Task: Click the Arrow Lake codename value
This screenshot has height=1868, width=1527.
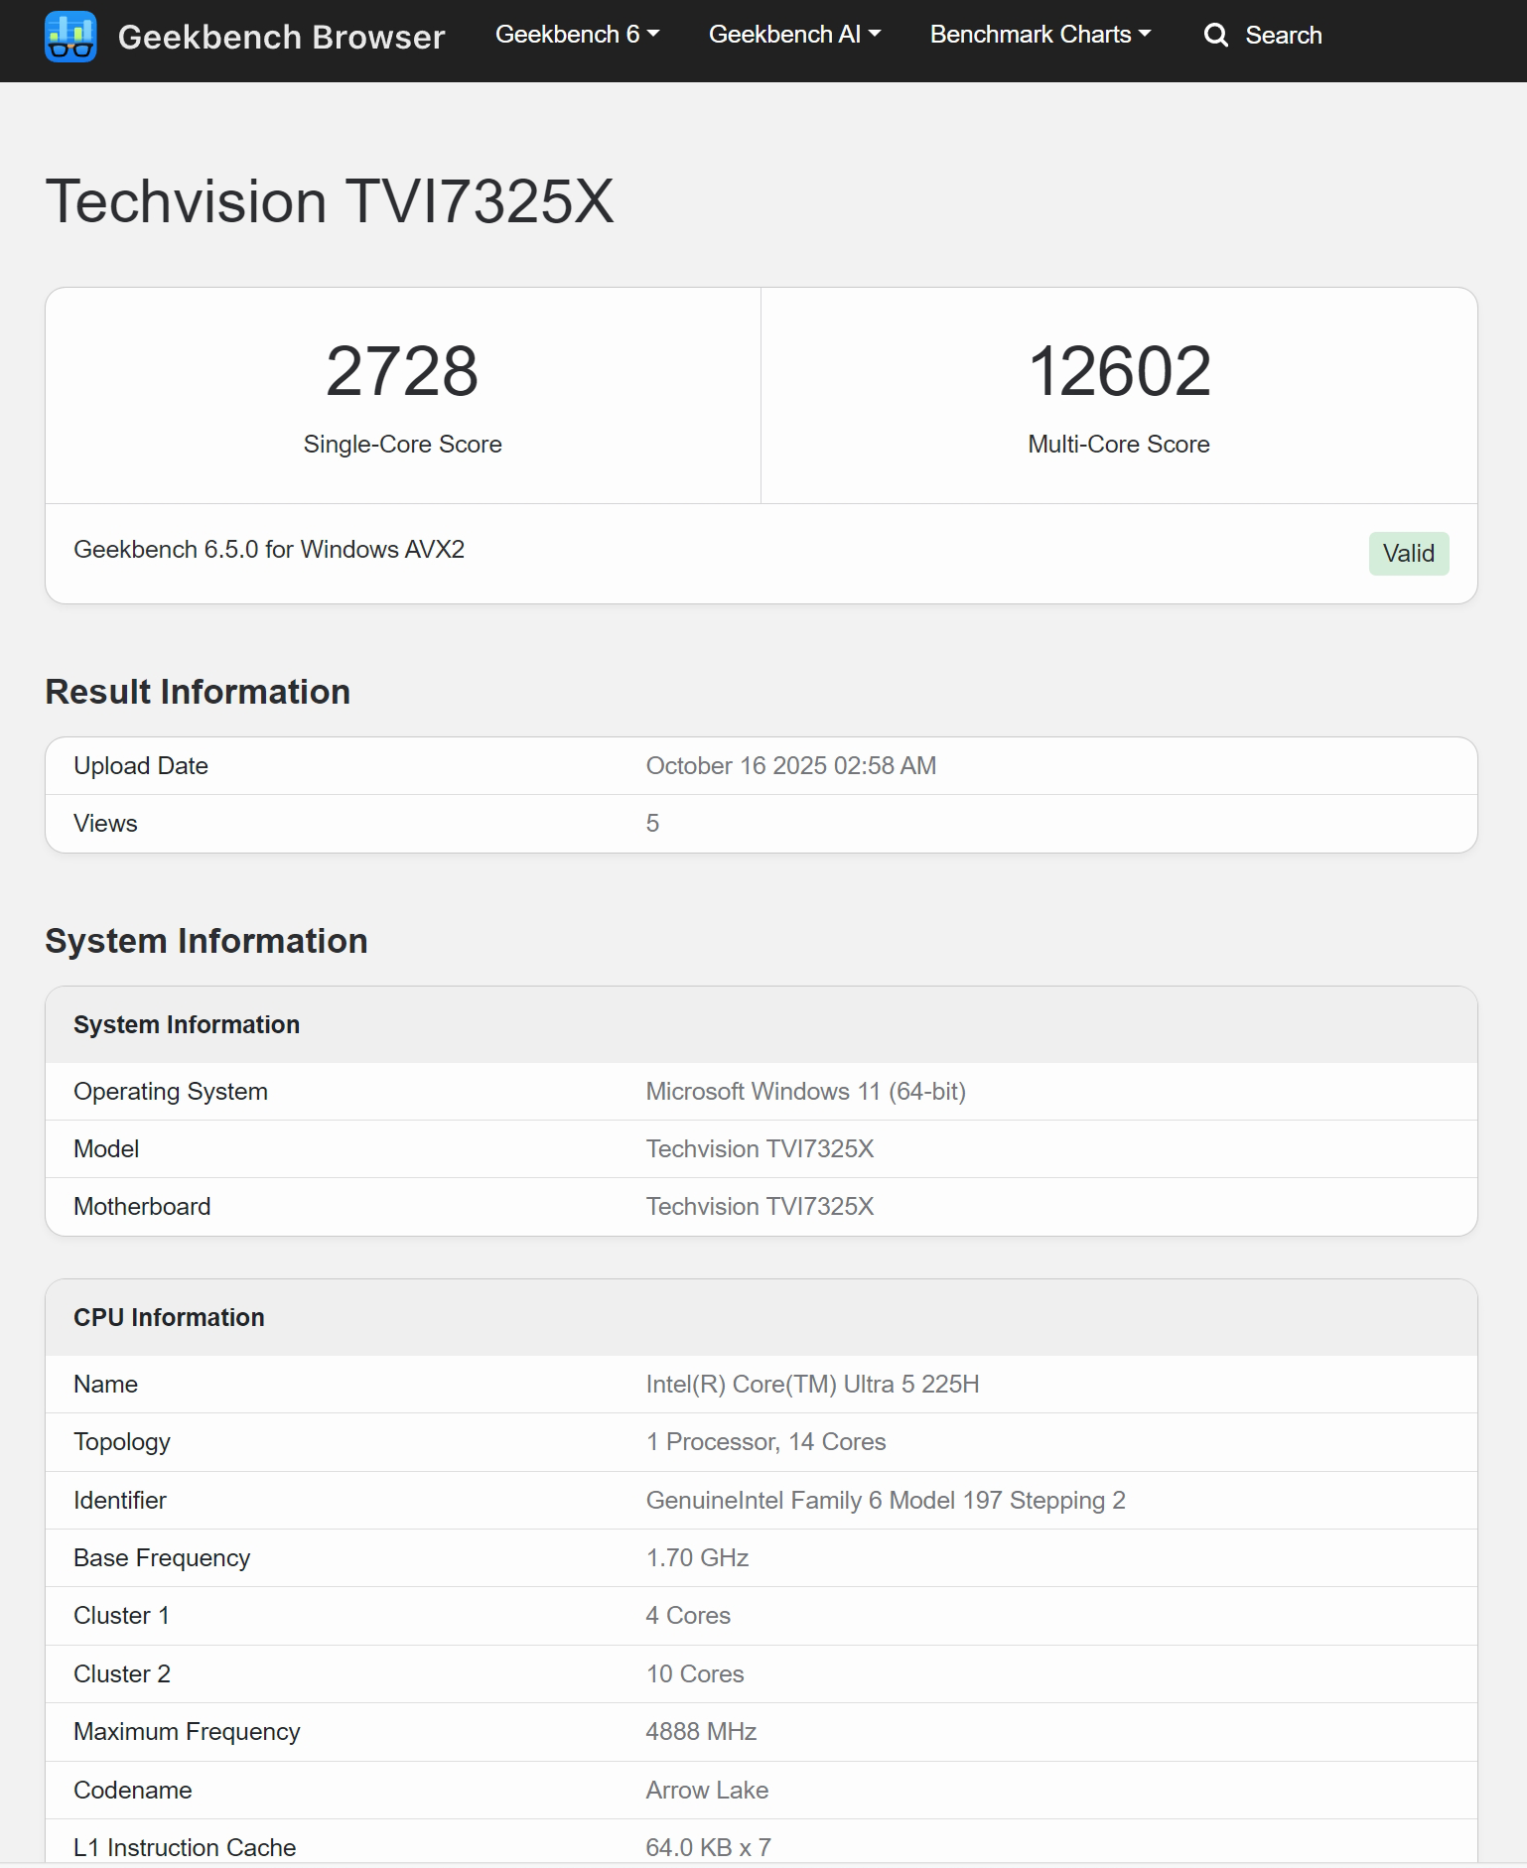Action: [707, 1790]
